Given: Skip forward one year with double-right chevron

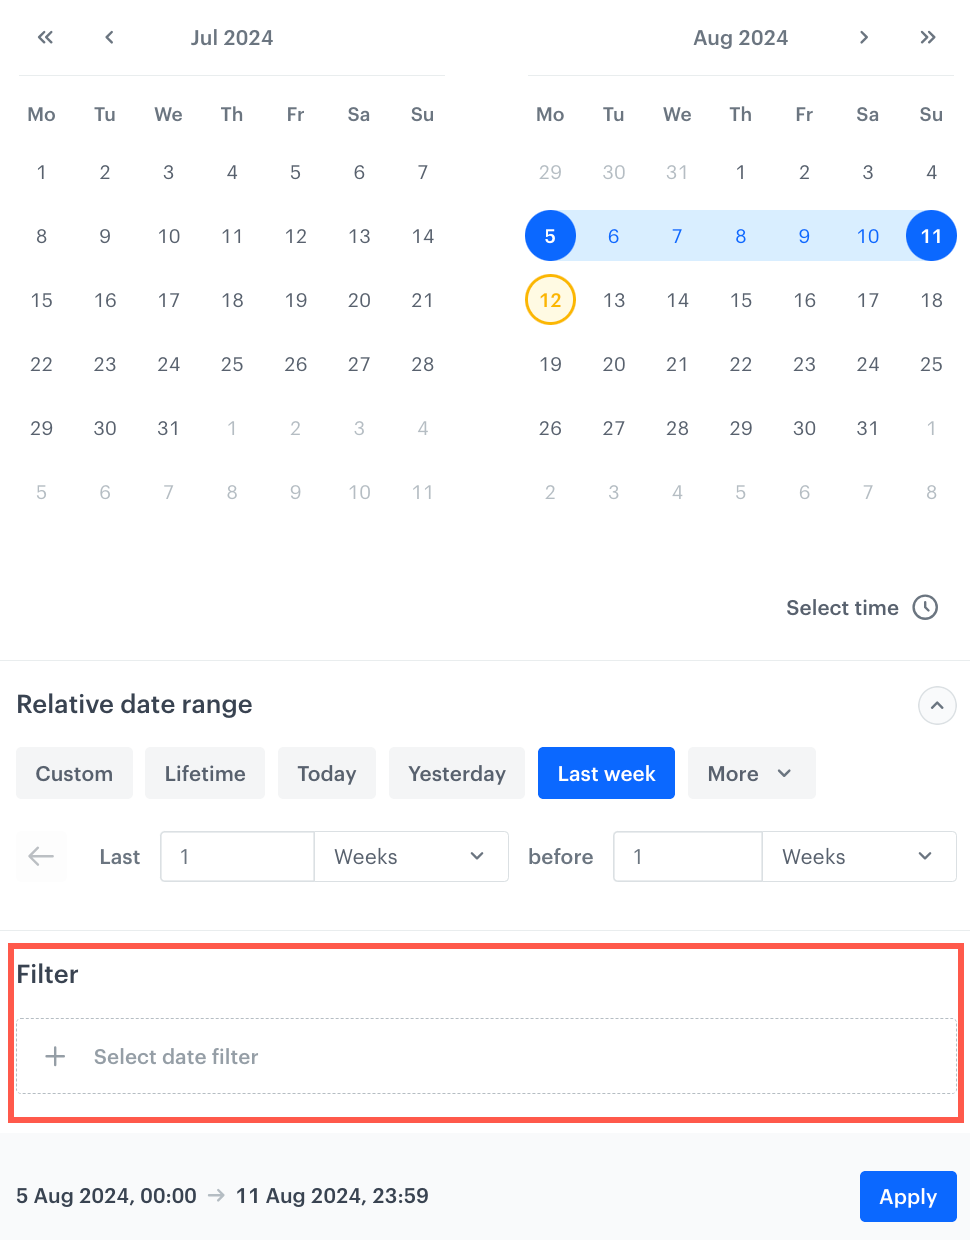Looking at the screenshot, I should pyautogui.click(x=927, y=37).
